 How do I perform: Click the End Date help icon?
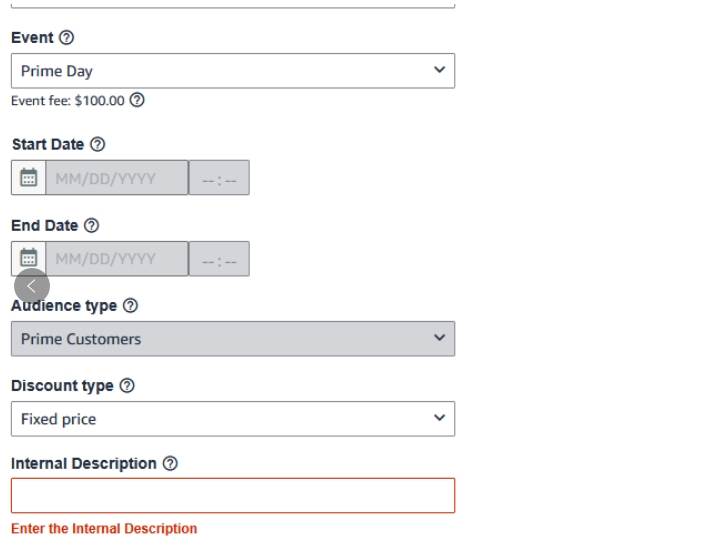[92, 226]
